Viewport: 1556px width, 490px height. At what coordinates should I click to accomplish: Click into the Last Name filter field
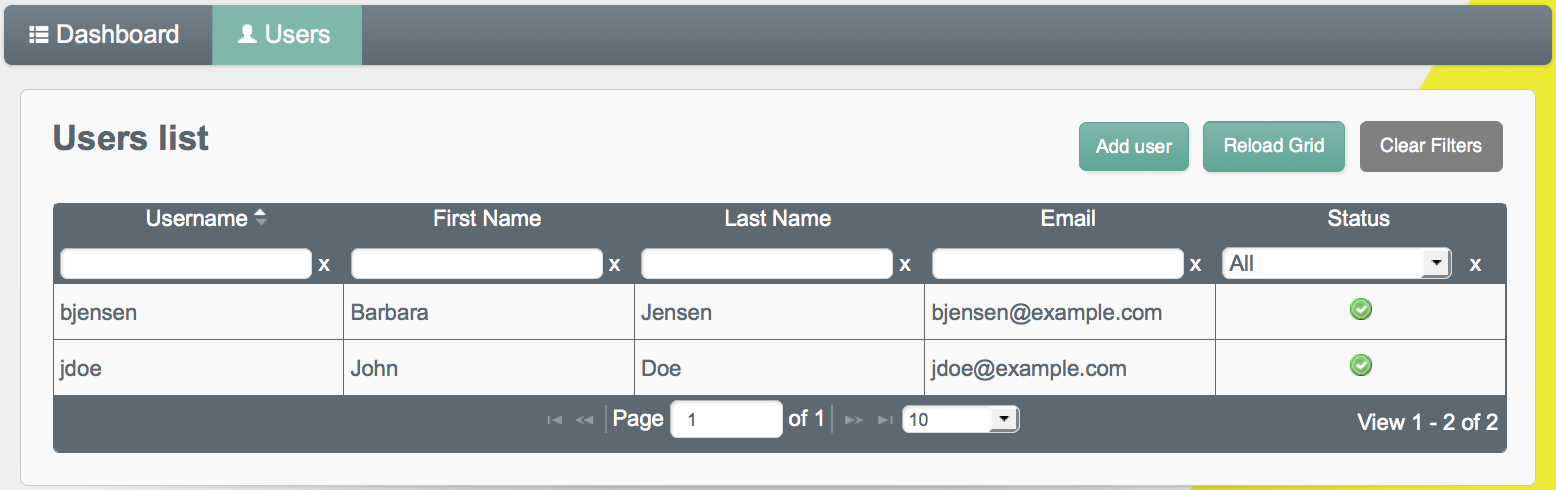[x=766, y=263]
